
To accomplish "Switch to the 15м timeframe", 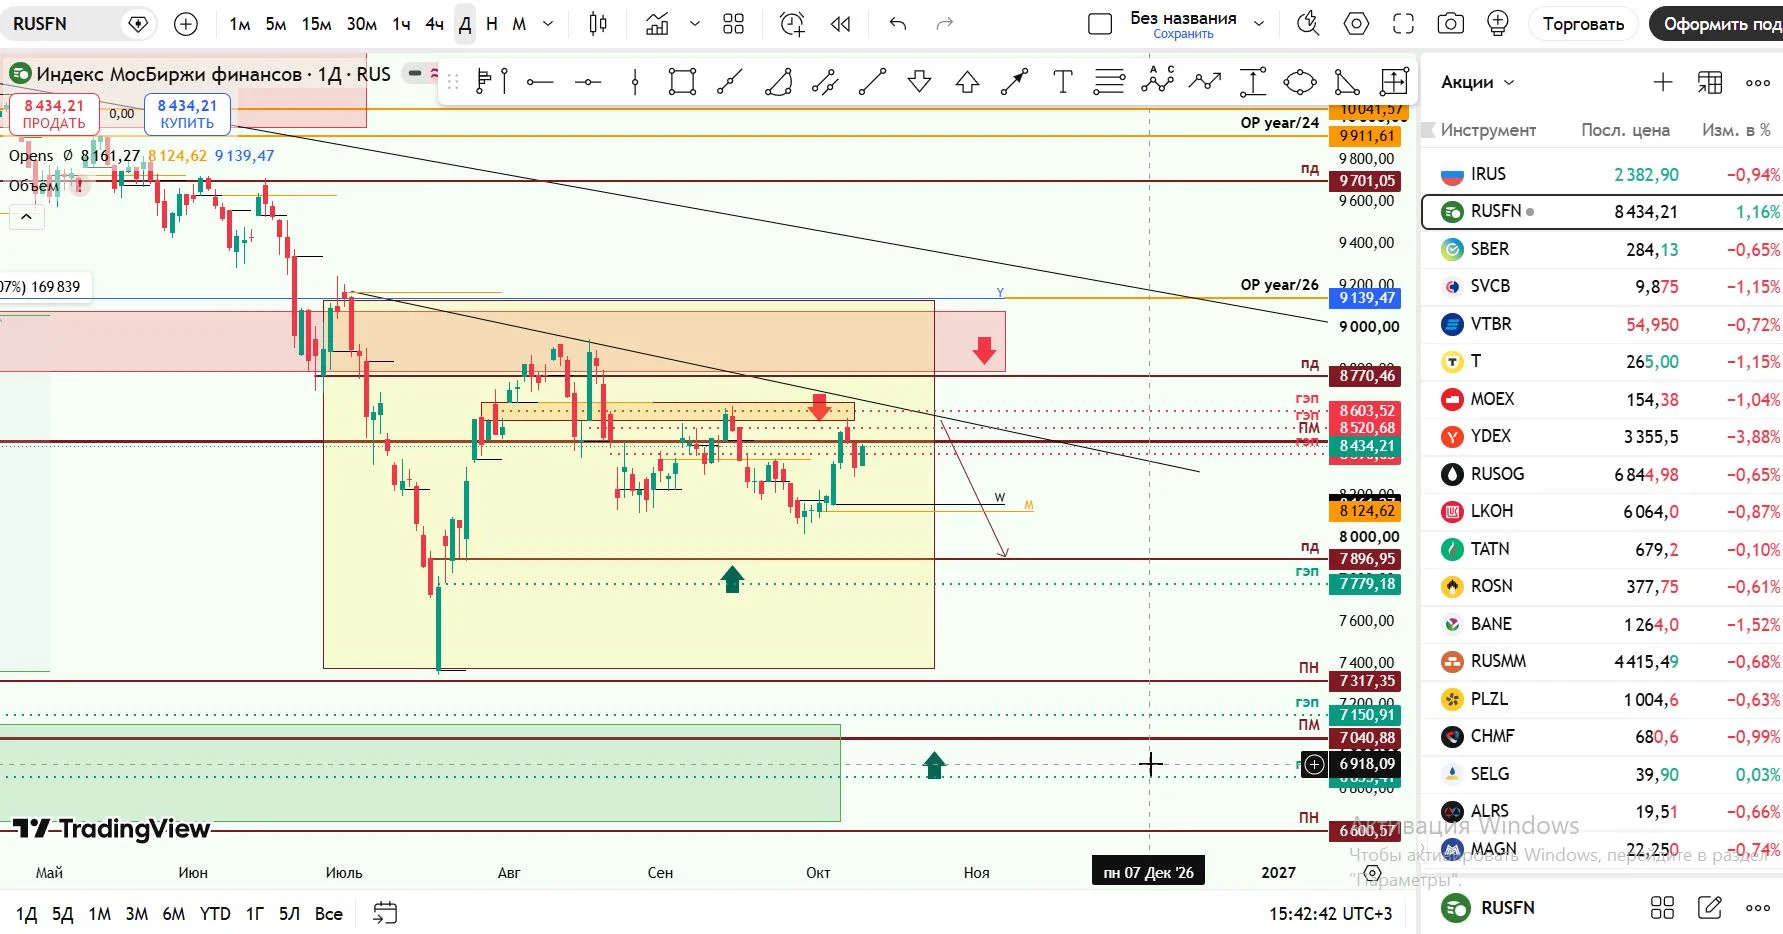I will click(x=317, y=24).
